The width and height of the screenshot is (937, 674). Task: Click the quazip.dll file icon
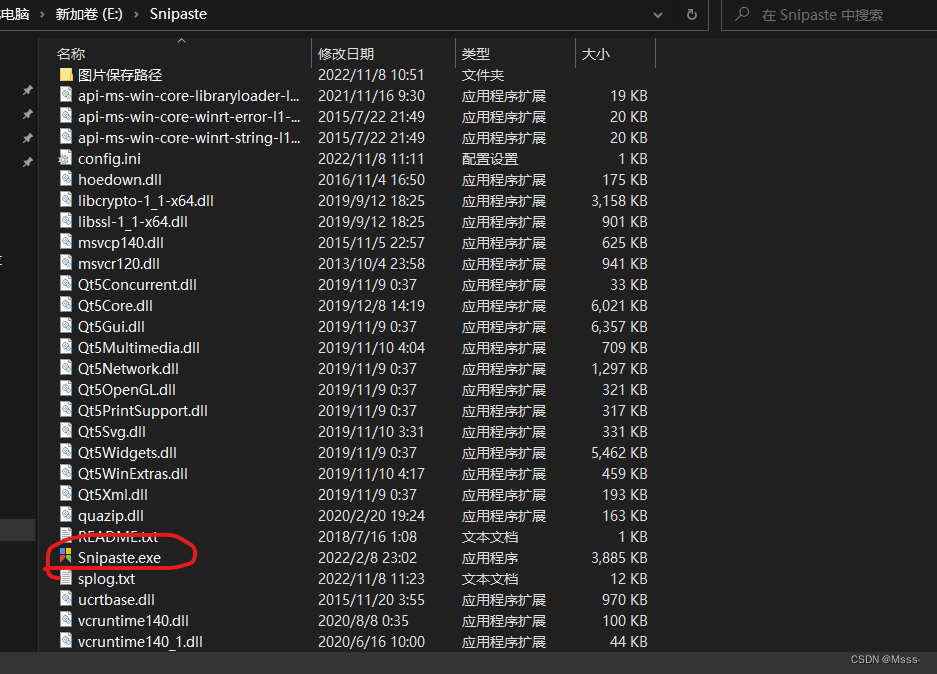click(66, 515)
